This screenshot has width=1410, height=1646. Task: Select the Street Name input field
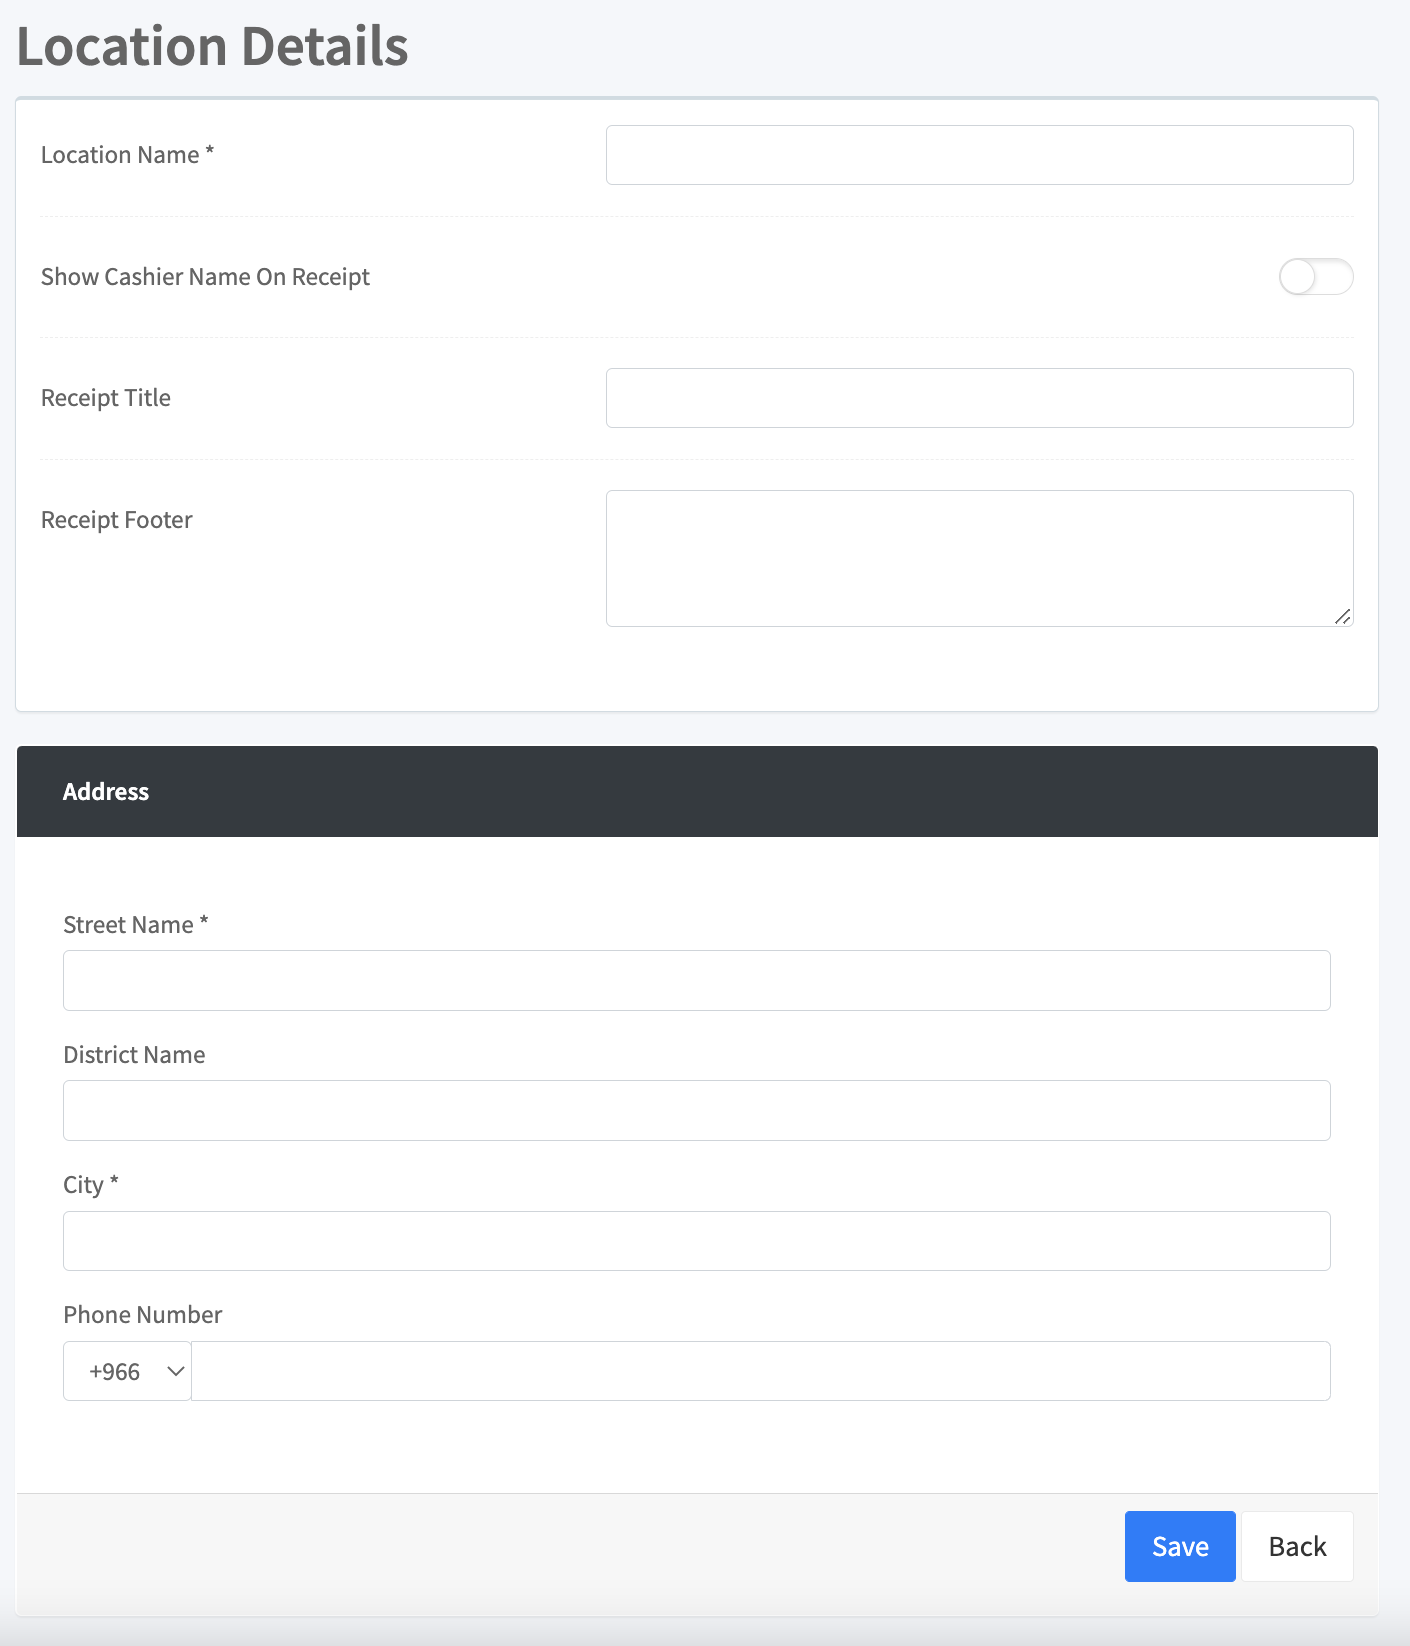point(696,980)
